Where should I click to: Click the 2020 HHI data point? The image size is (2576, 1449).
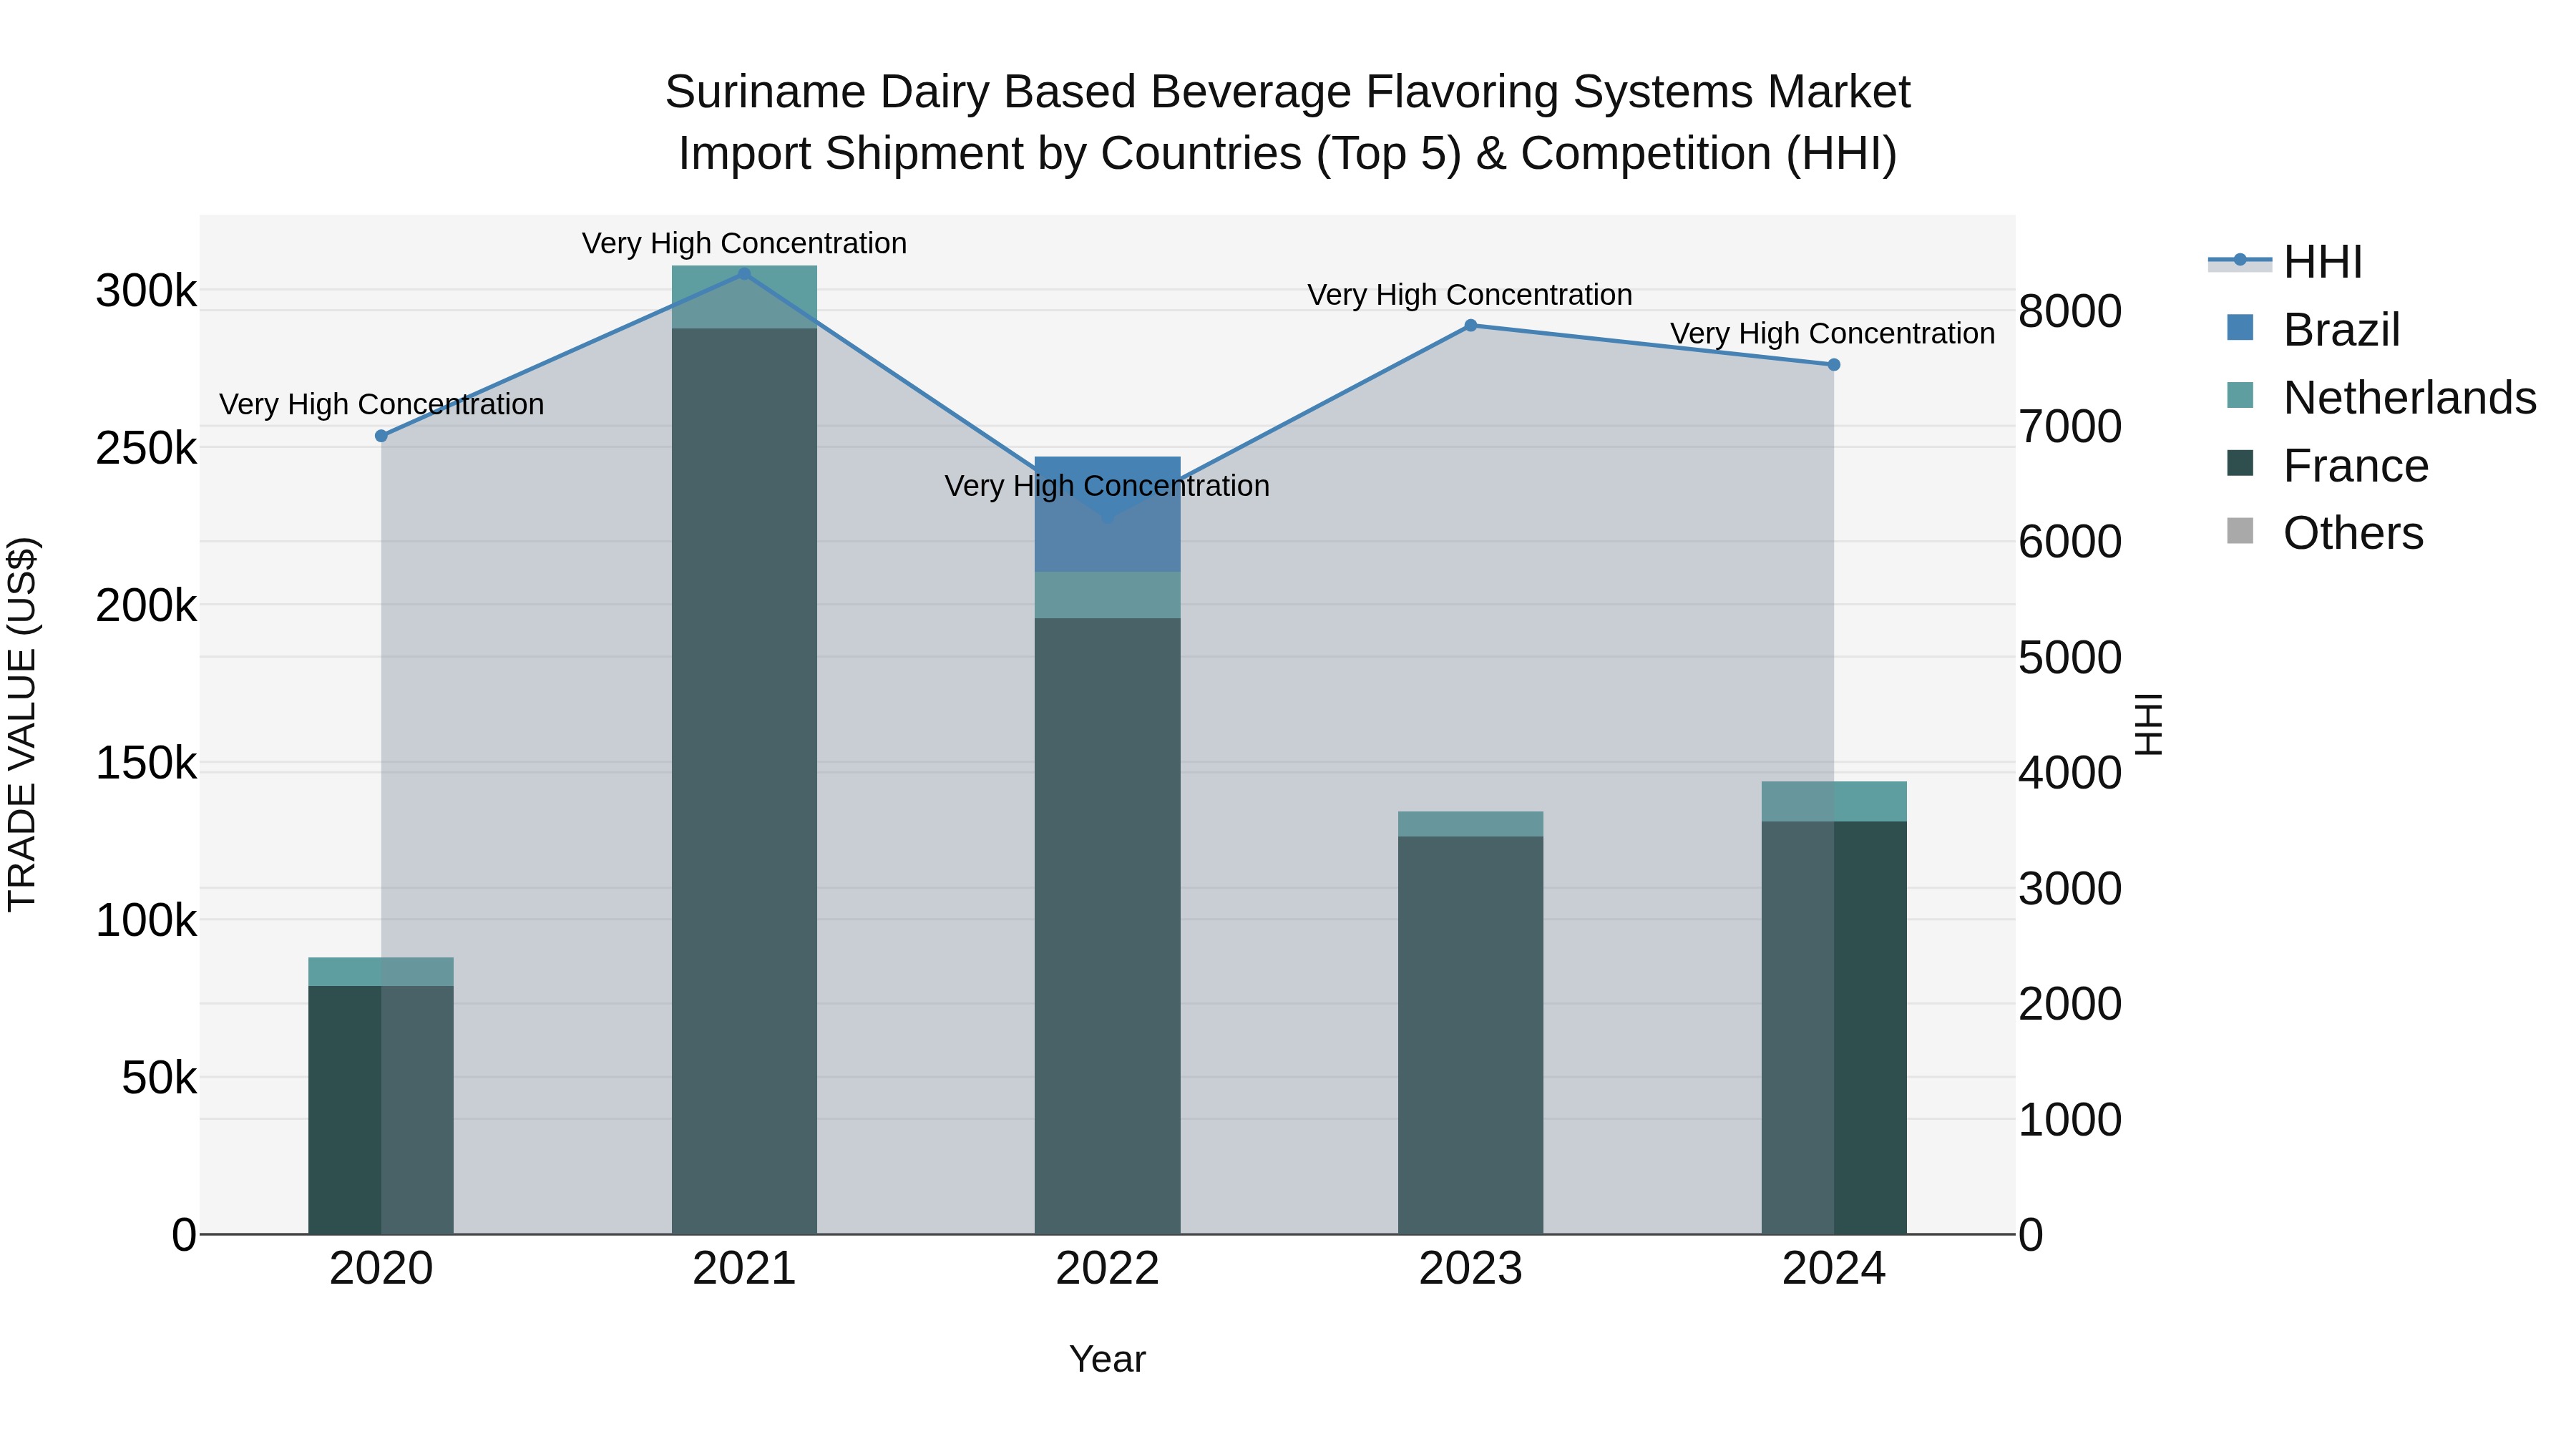coord(381,436)
